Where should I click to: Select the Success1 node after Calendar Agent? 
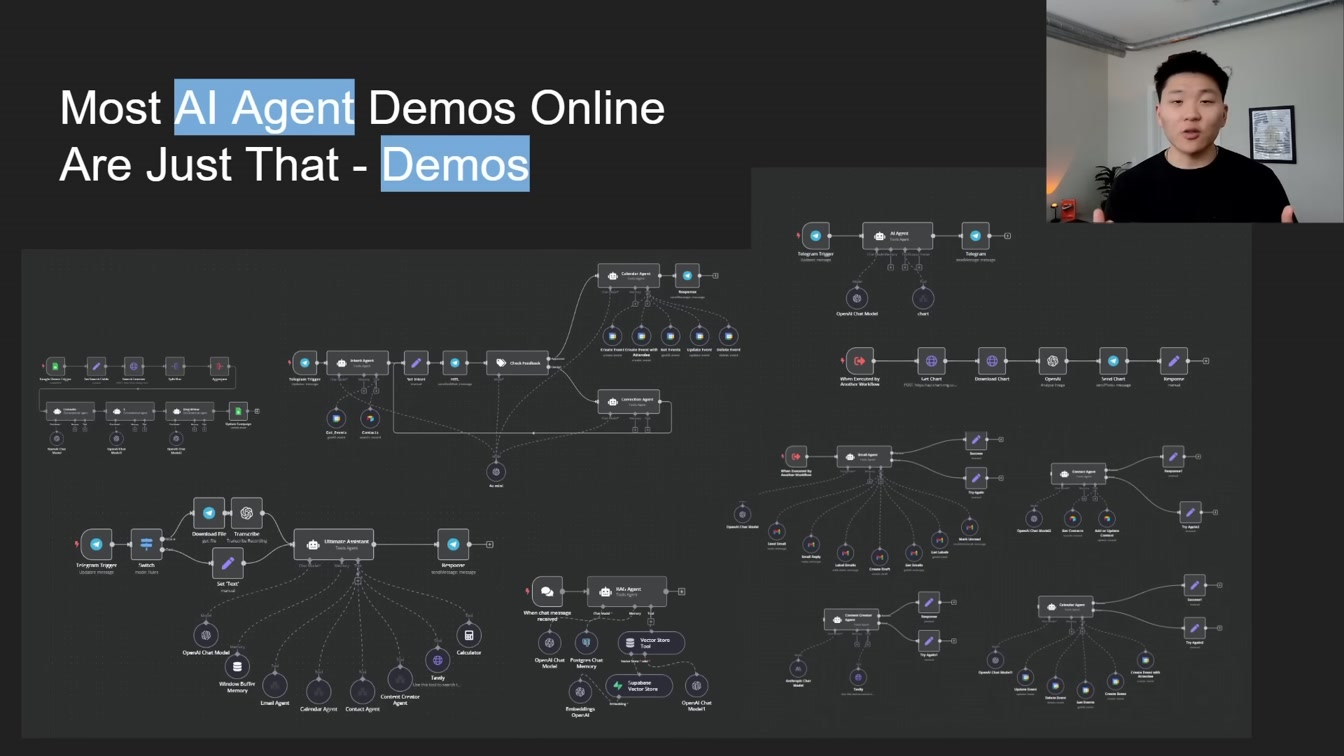click(1194, 586)
